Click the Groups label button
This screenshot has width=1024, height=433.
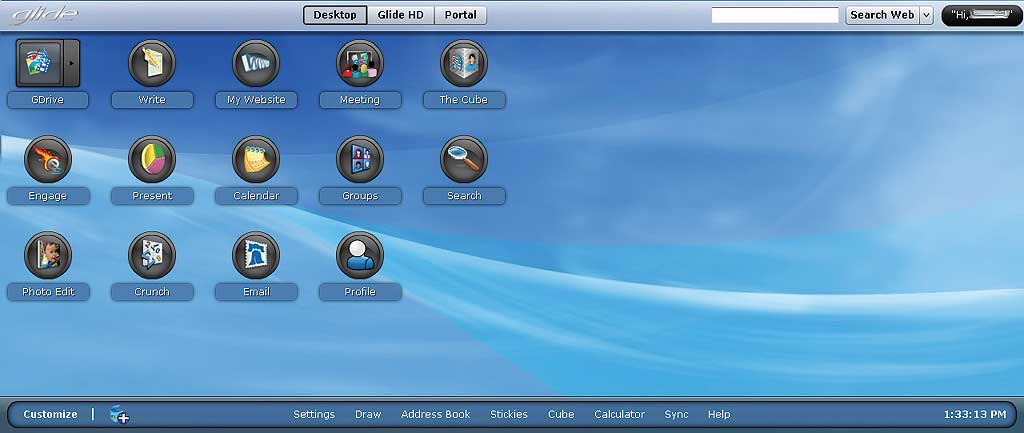360,196
